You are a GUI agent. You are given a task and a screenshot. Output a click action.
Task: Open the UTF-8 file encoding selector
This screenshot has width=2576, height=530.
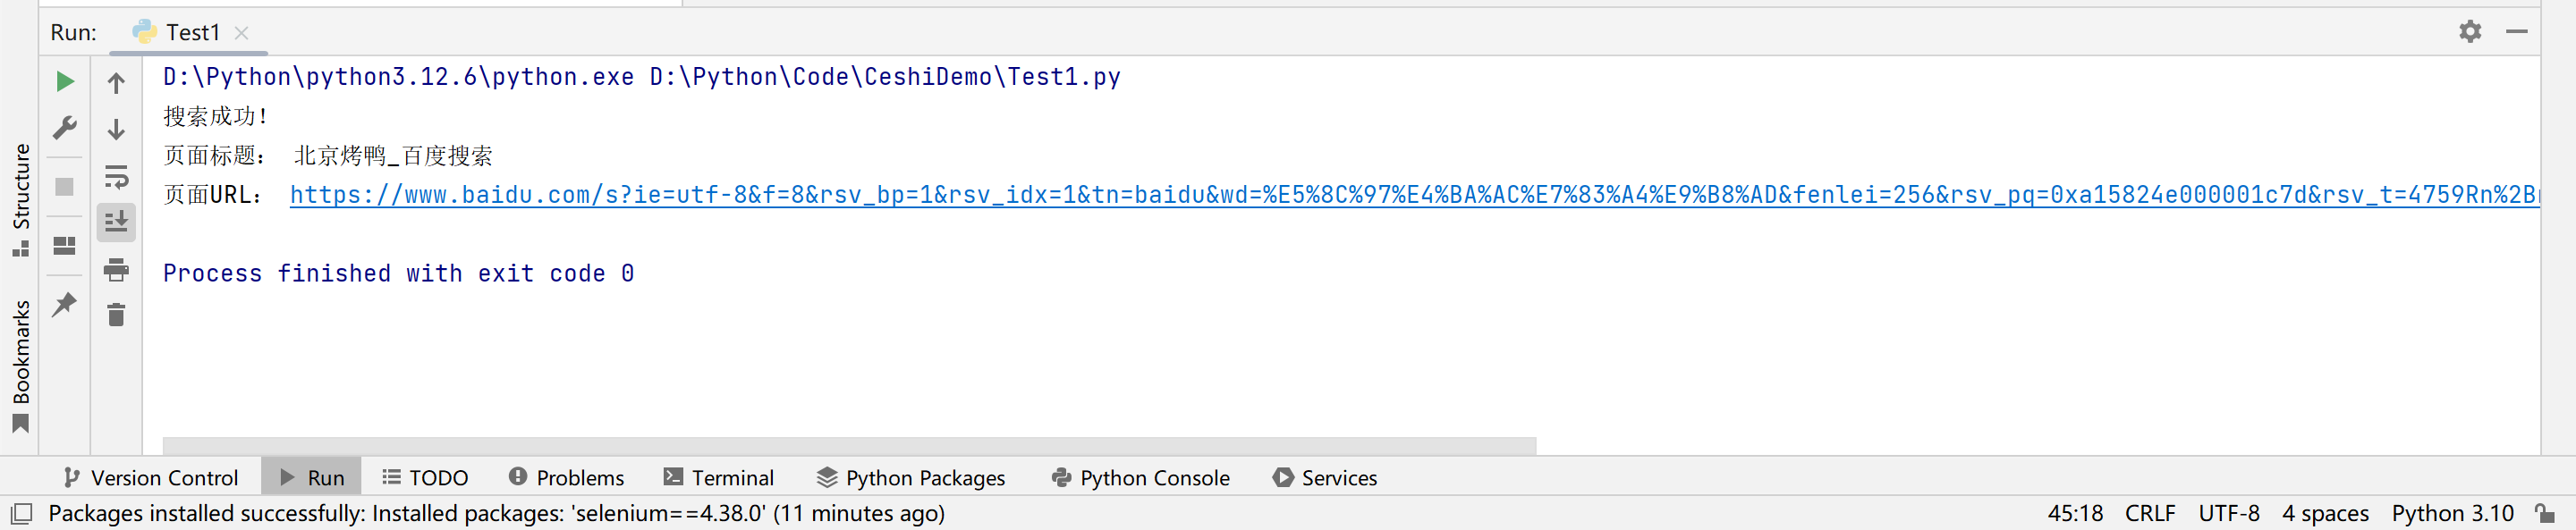[2229, 513]
